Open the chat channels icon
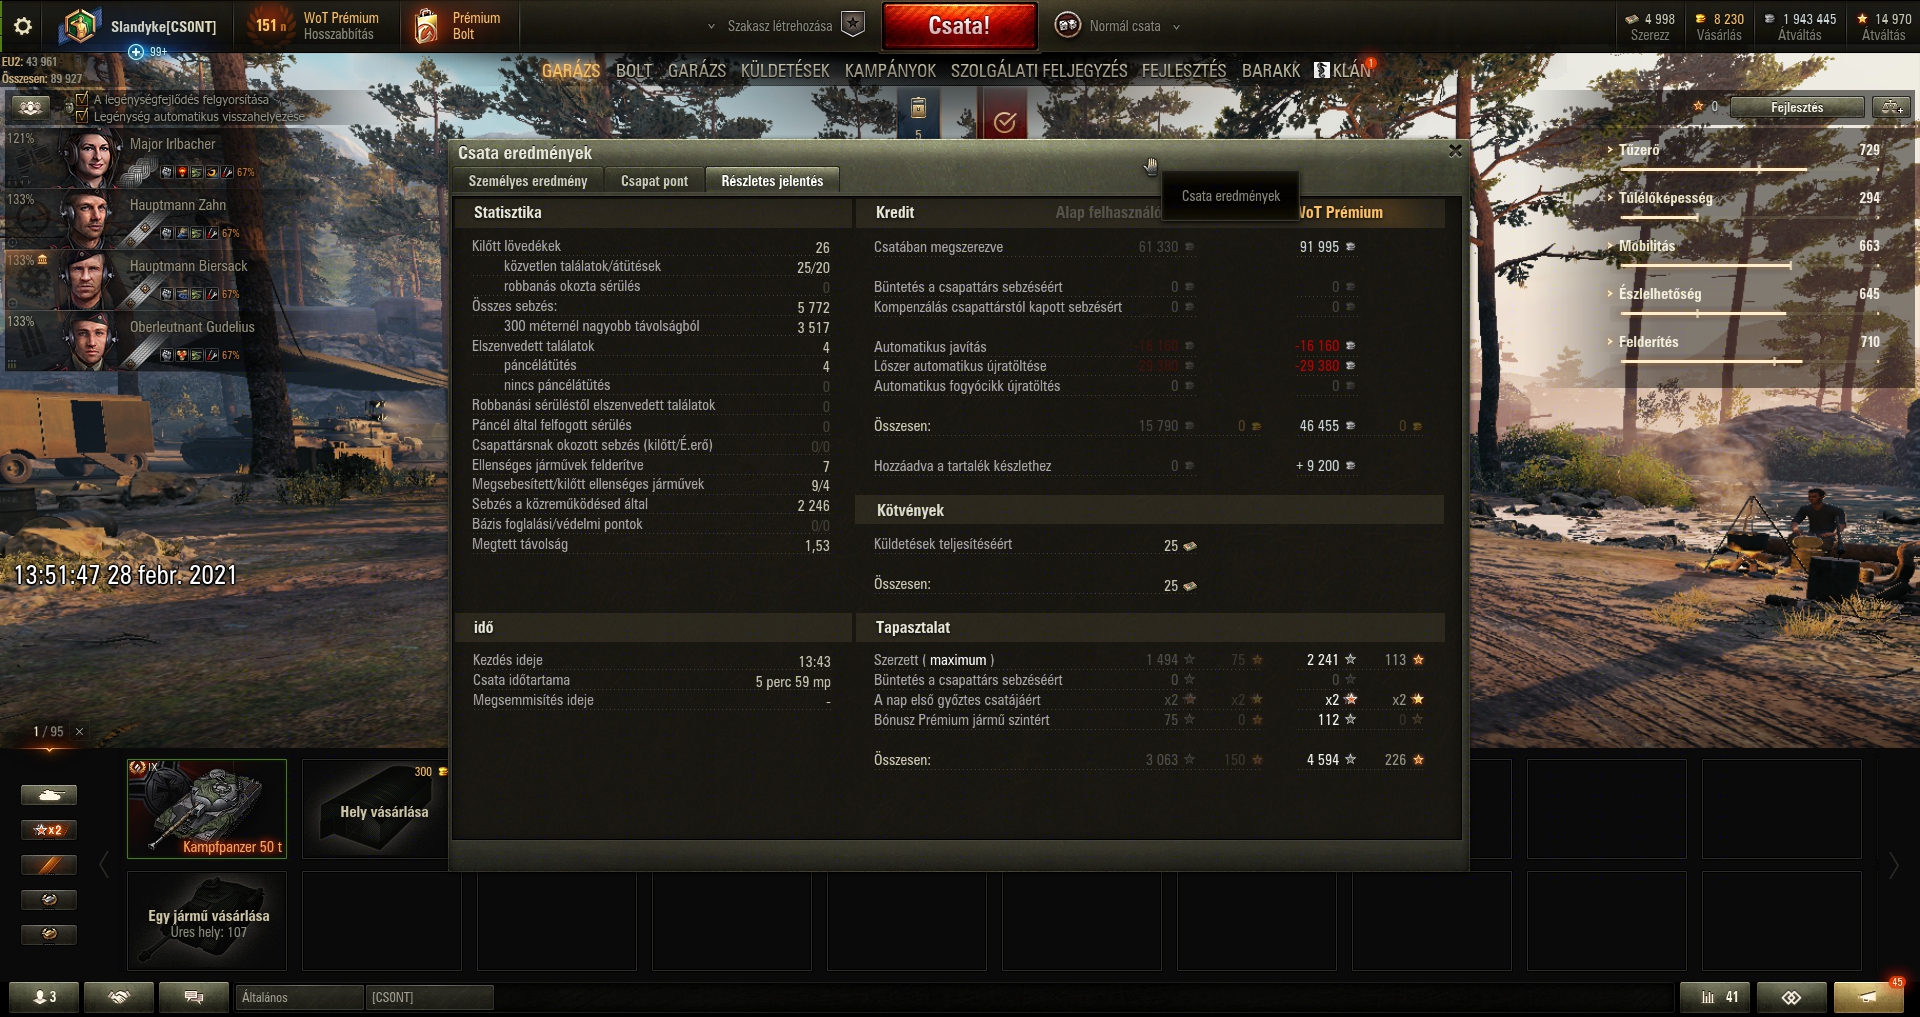The width and height of the screenshot is (1920, 1017). click(194, 997)
